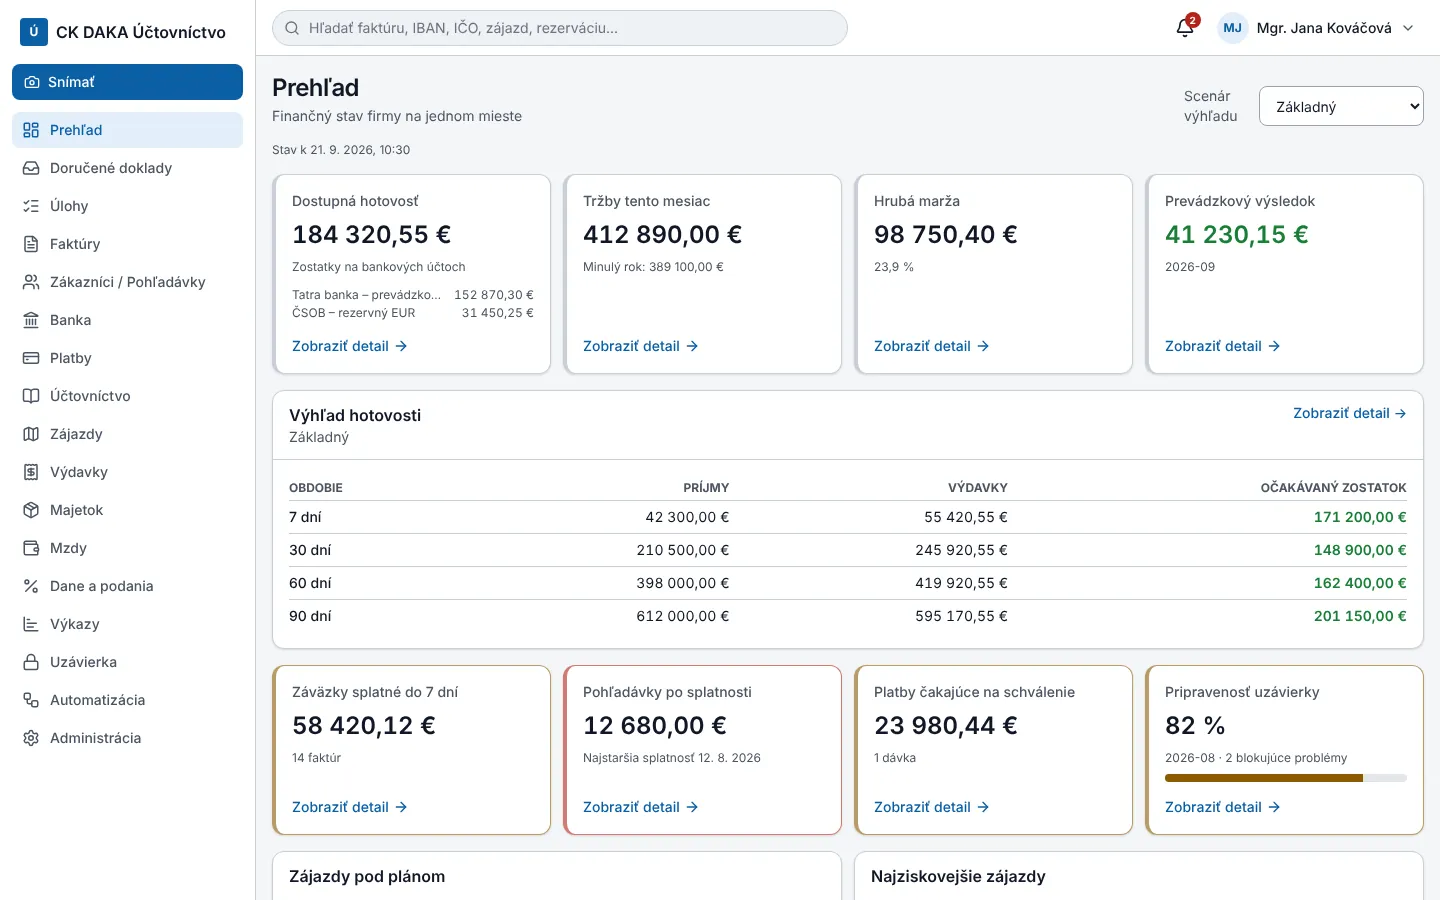This screenshot has height=900, width=1440.
Task: Click the Prehľad dashboard grid icon
Action: coord(31,130)
